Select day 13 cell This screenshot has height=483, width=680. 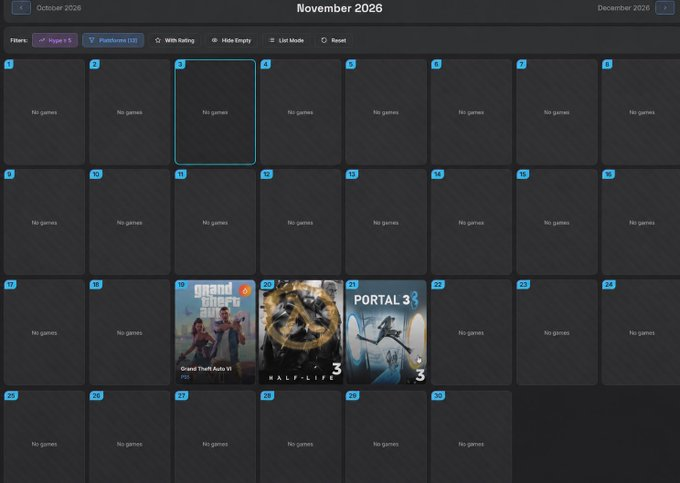click(x=386, y=222)
